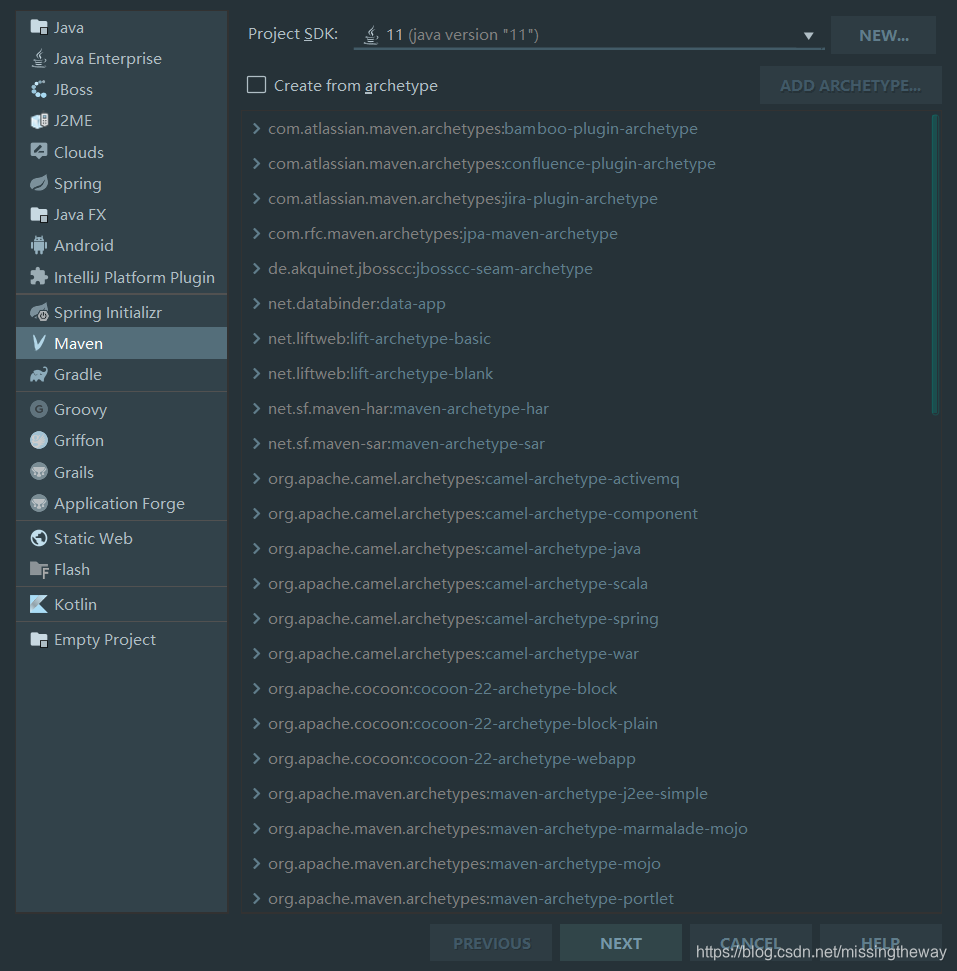Screen dimensions: 957x971
Task: Select camel-archetype-spring row text
Action: [x=463, y=619]
